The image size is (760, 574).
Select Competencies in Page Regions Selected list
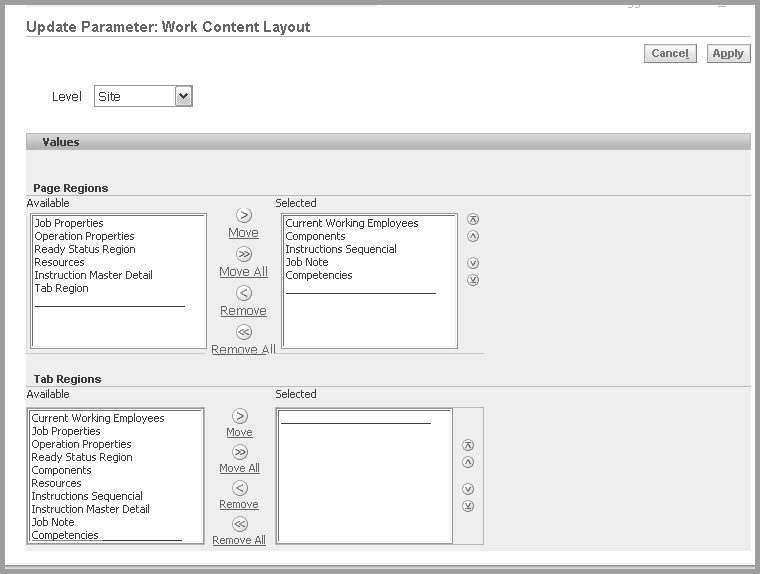click(319, 275)
